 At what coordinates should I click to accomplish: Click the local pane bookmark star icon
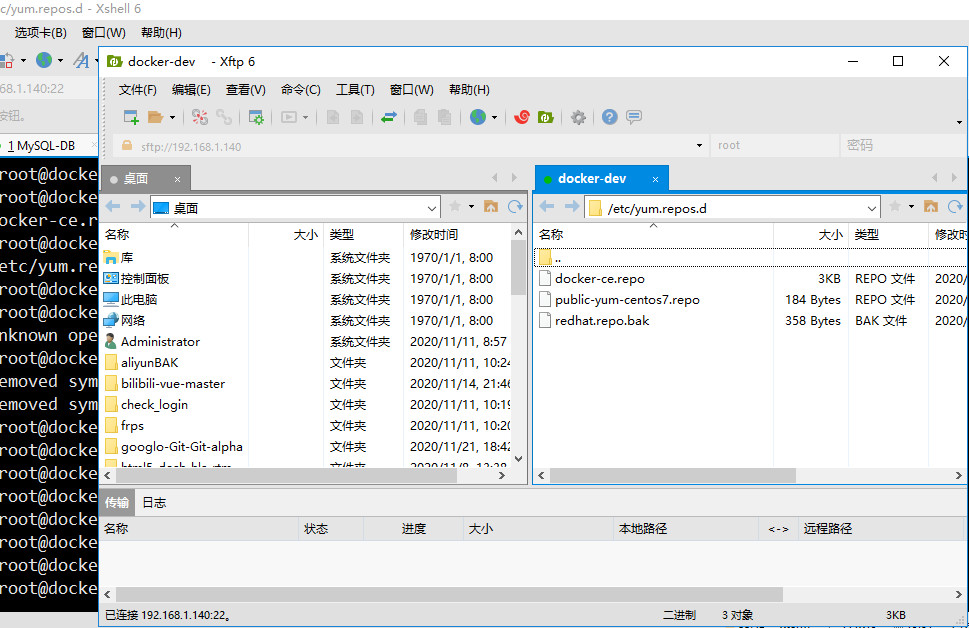pyautogui.click(x=455, y=206)
